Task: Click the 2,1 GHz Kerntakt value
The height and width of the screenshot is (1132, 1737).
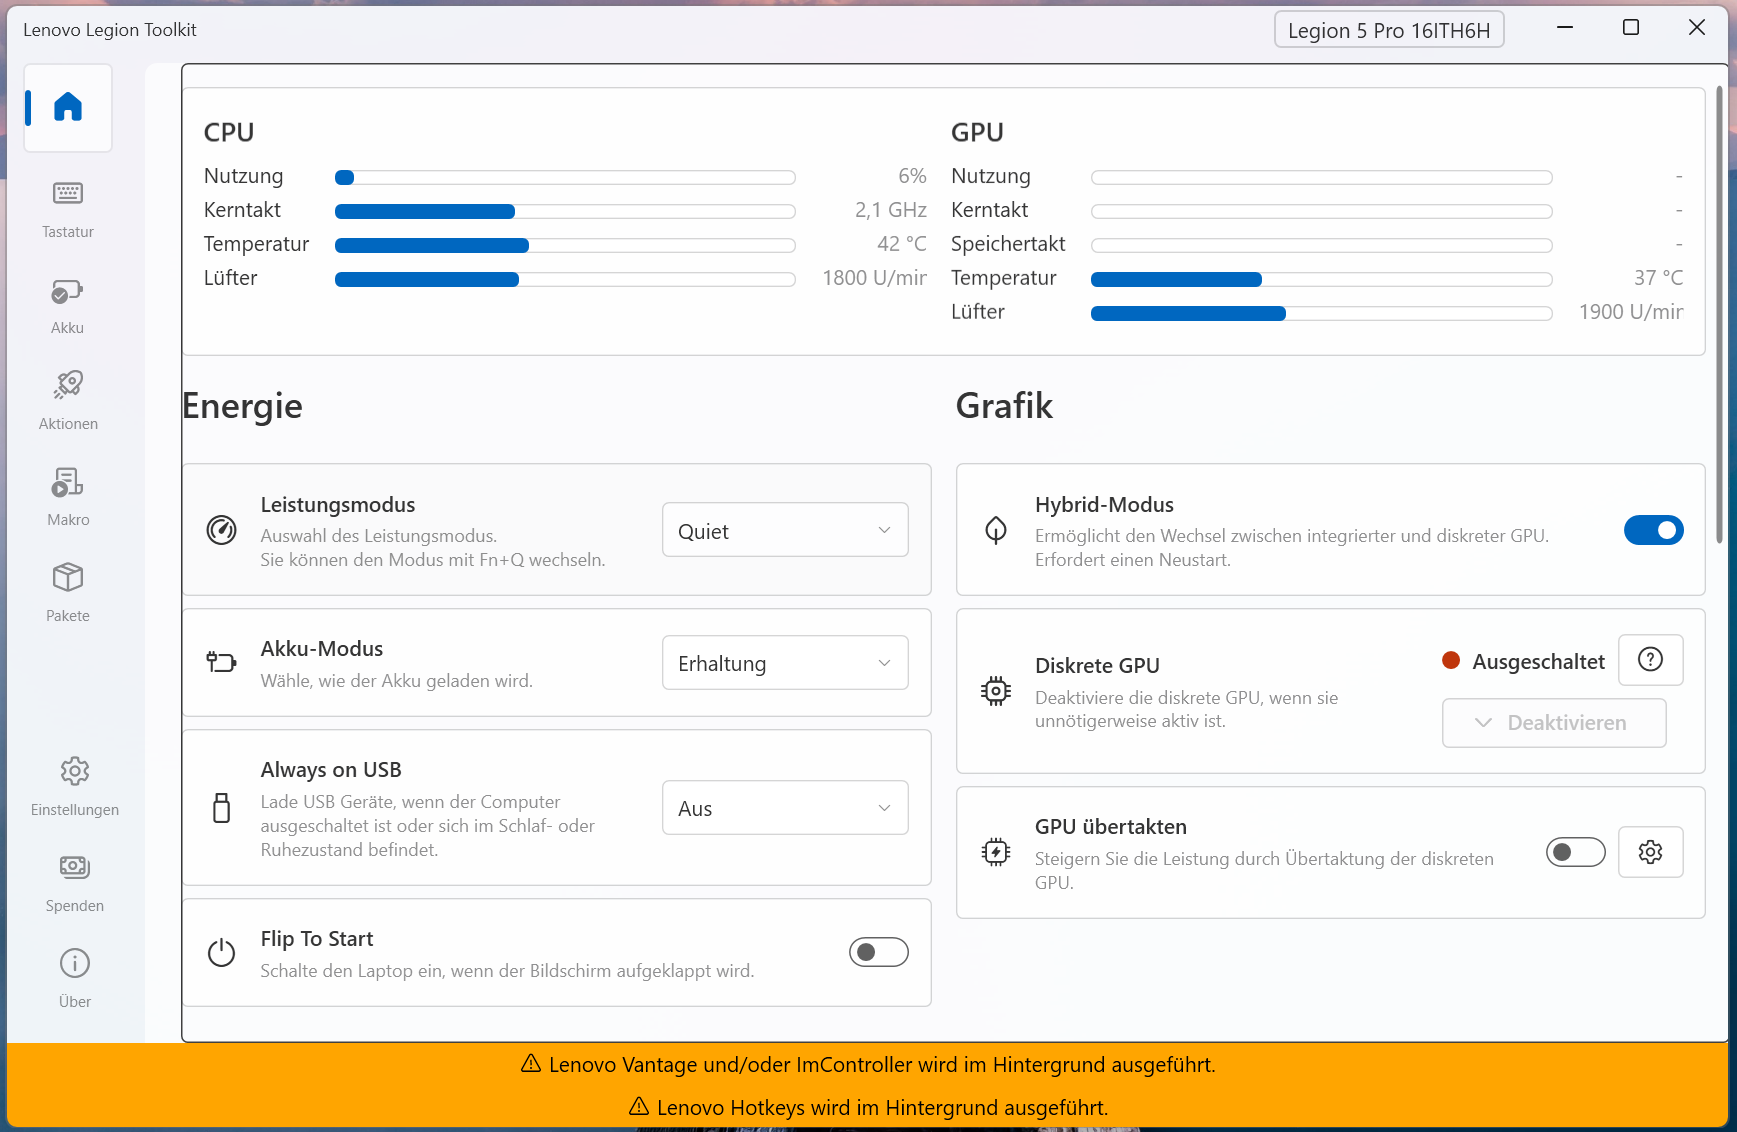Action: coord(890,210)
